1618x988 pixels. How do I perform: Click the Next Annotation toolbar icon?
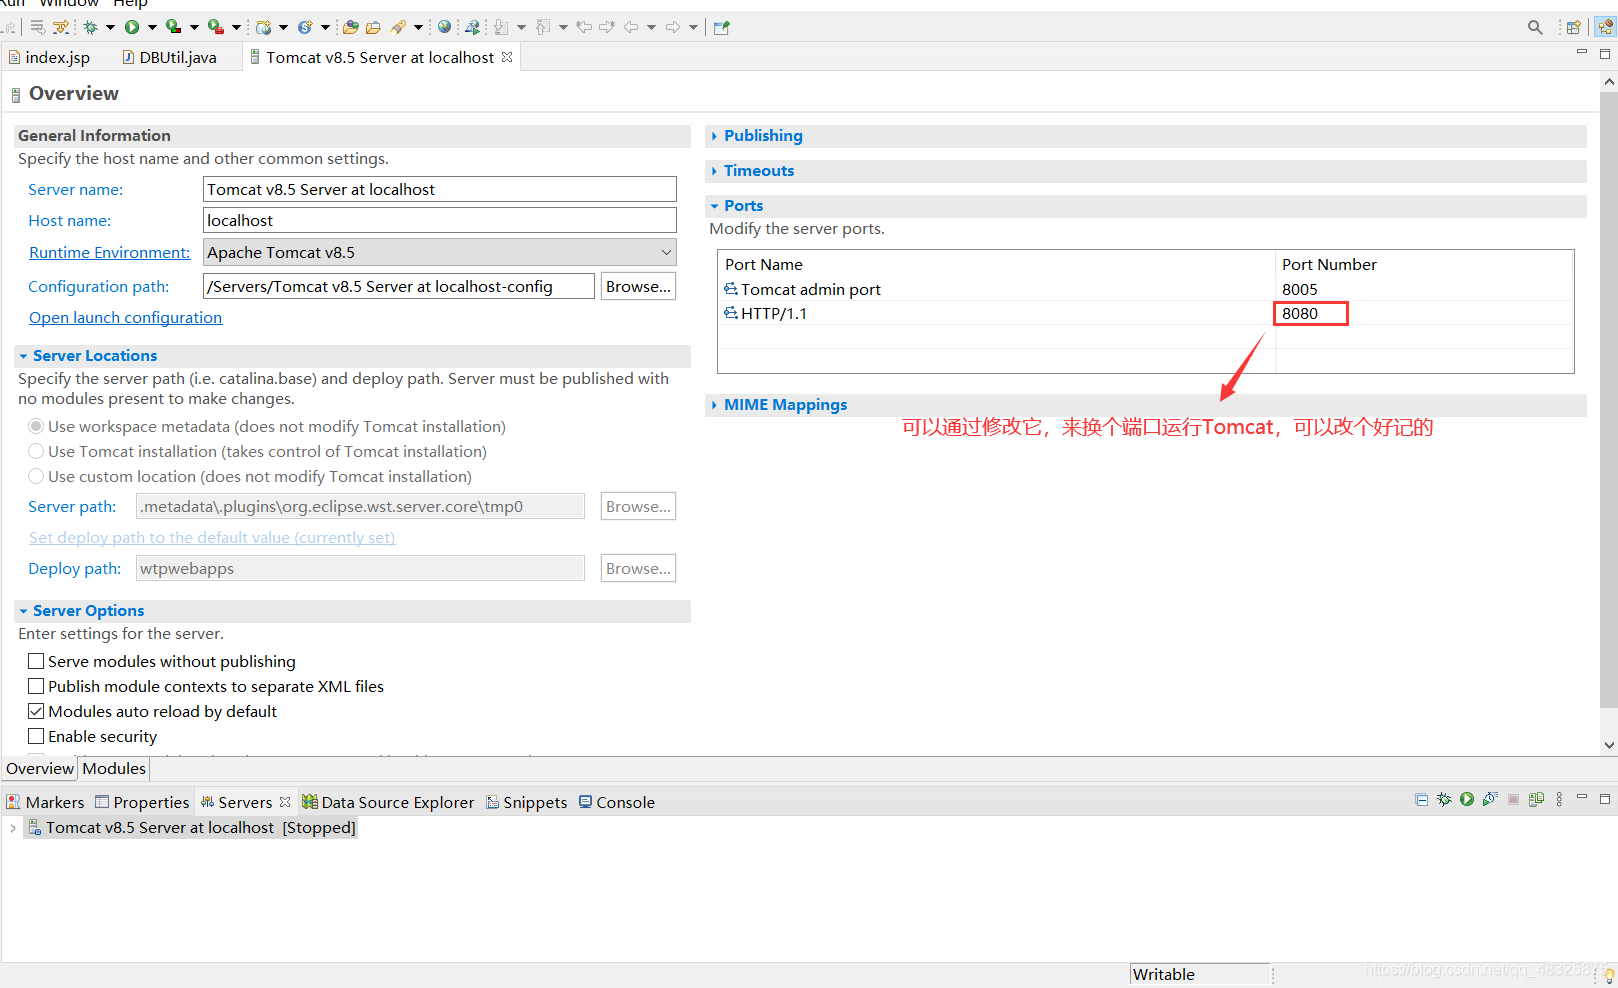[x=501, y=27]
